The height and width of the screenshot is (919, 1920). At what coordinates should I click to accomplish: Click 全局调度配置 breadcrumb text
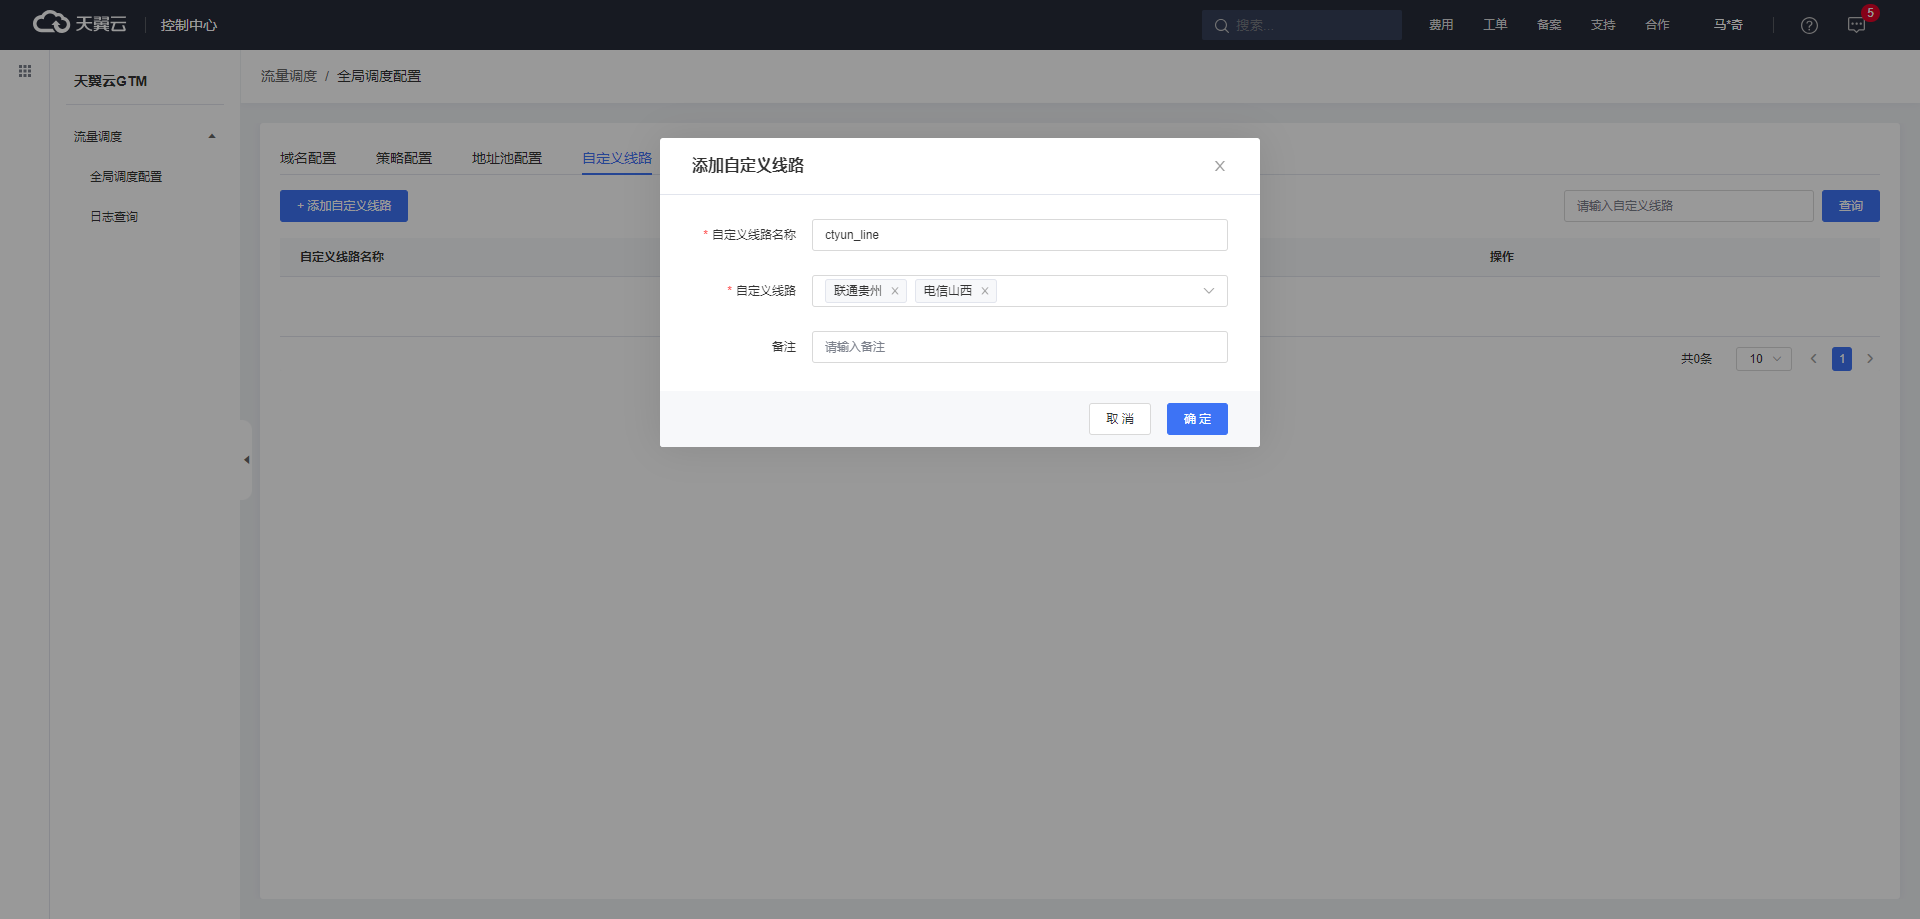(379, 76)
